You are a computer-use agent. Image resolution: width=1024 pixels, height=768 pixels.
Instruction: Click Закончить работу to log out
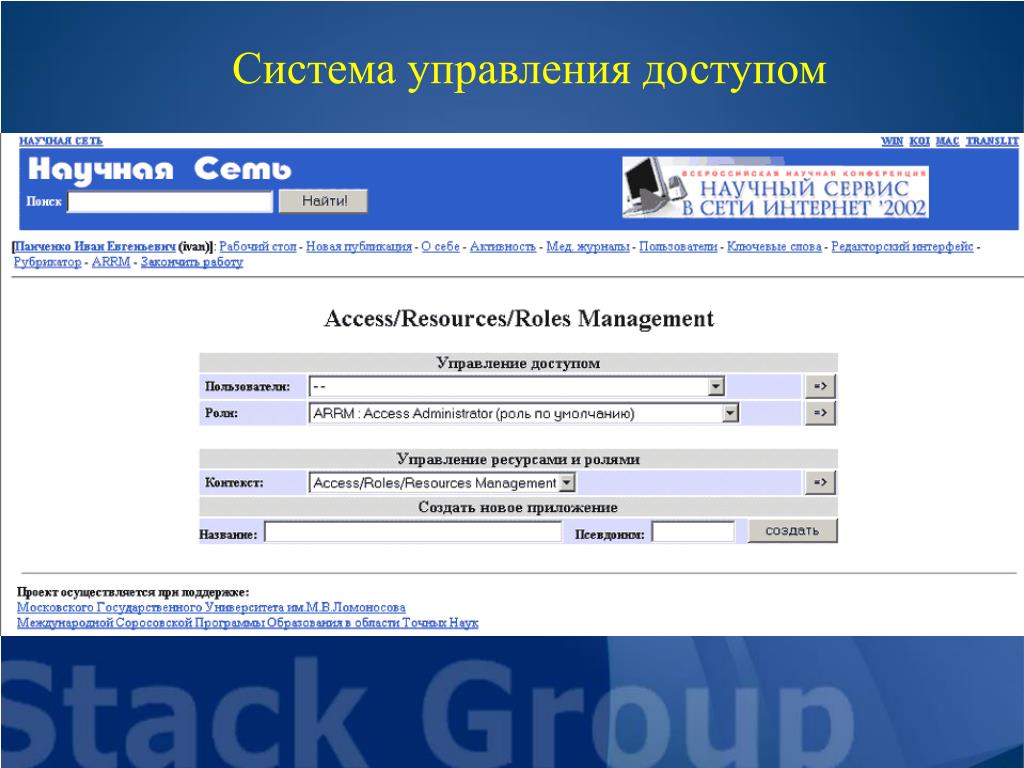point(192,263)
